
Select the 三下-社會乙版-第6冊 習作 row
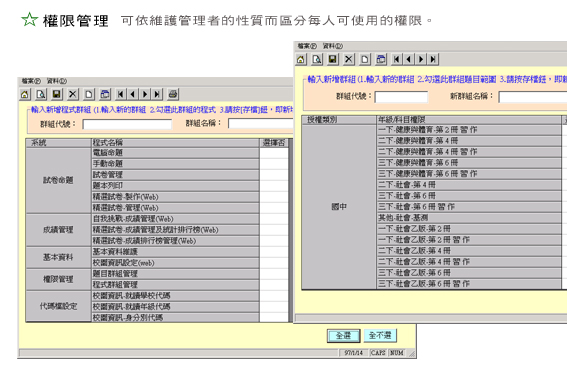click(469, 284)
